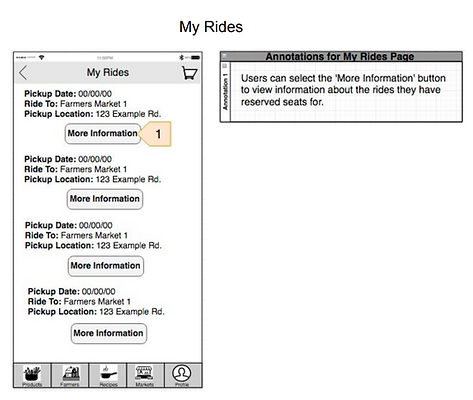This screenshot has height=400, width=473.
Task: Open the Farmers tab with the barn icon
Action: (70, 376)
